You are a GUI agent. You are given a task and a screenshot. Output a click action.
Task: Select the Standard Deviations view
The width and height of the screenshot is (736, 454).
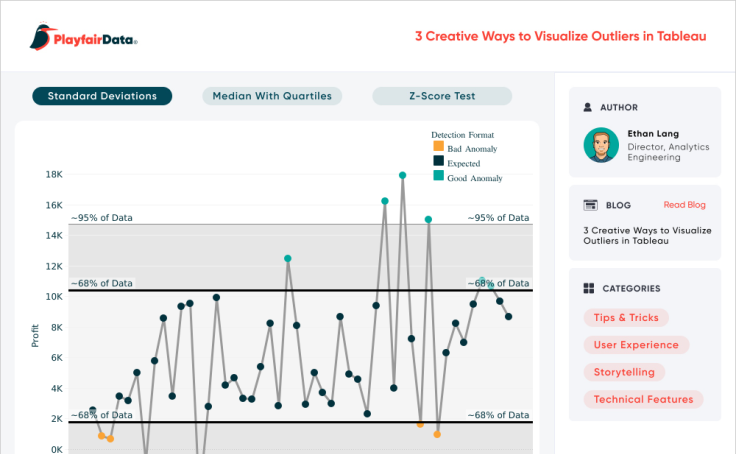pyautogui.click(x=102, y=96)
